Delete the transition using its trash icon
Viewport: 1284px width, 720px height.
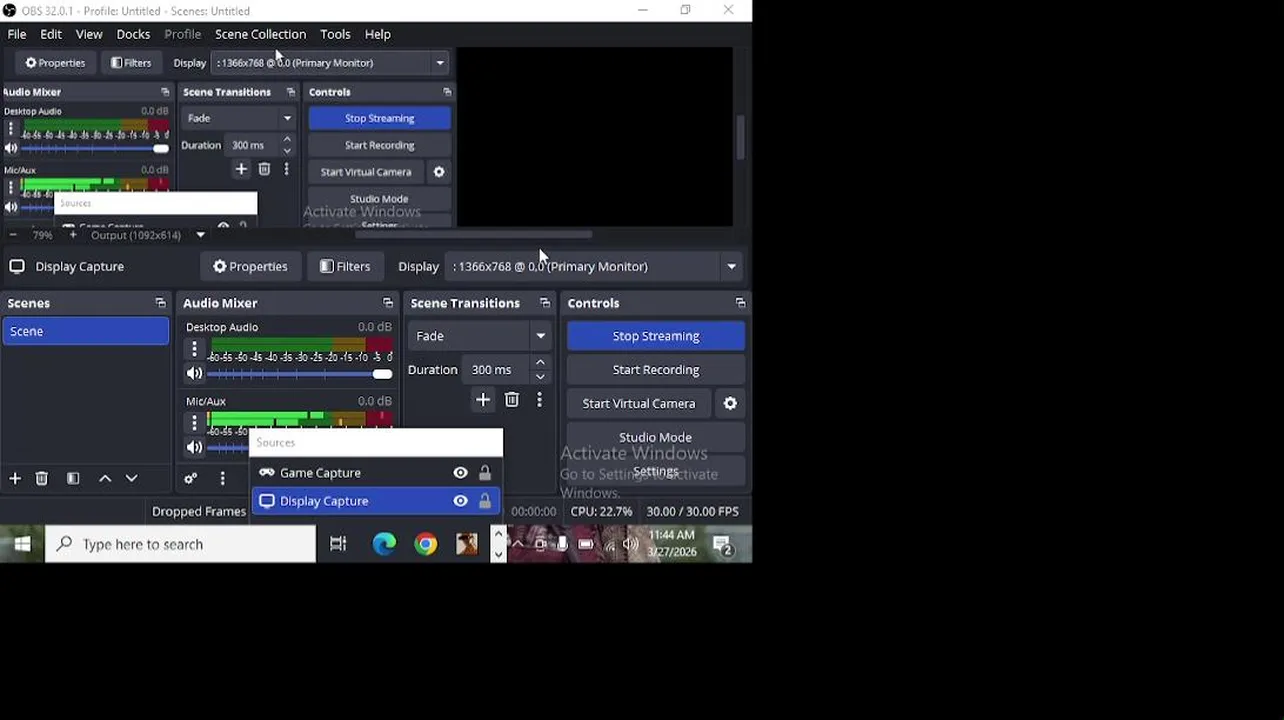[x=512, y=400]
